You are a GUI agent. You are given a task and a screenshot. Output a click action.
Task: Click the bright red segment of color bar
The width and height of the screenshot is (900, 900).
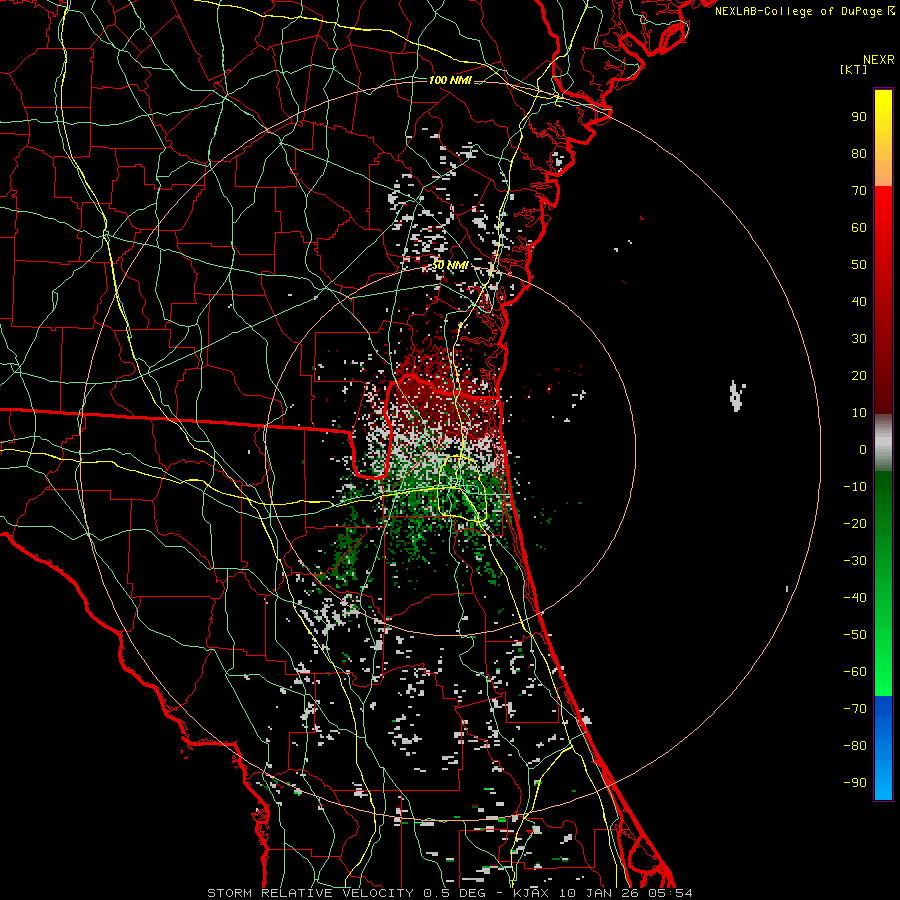click(883, 218)
